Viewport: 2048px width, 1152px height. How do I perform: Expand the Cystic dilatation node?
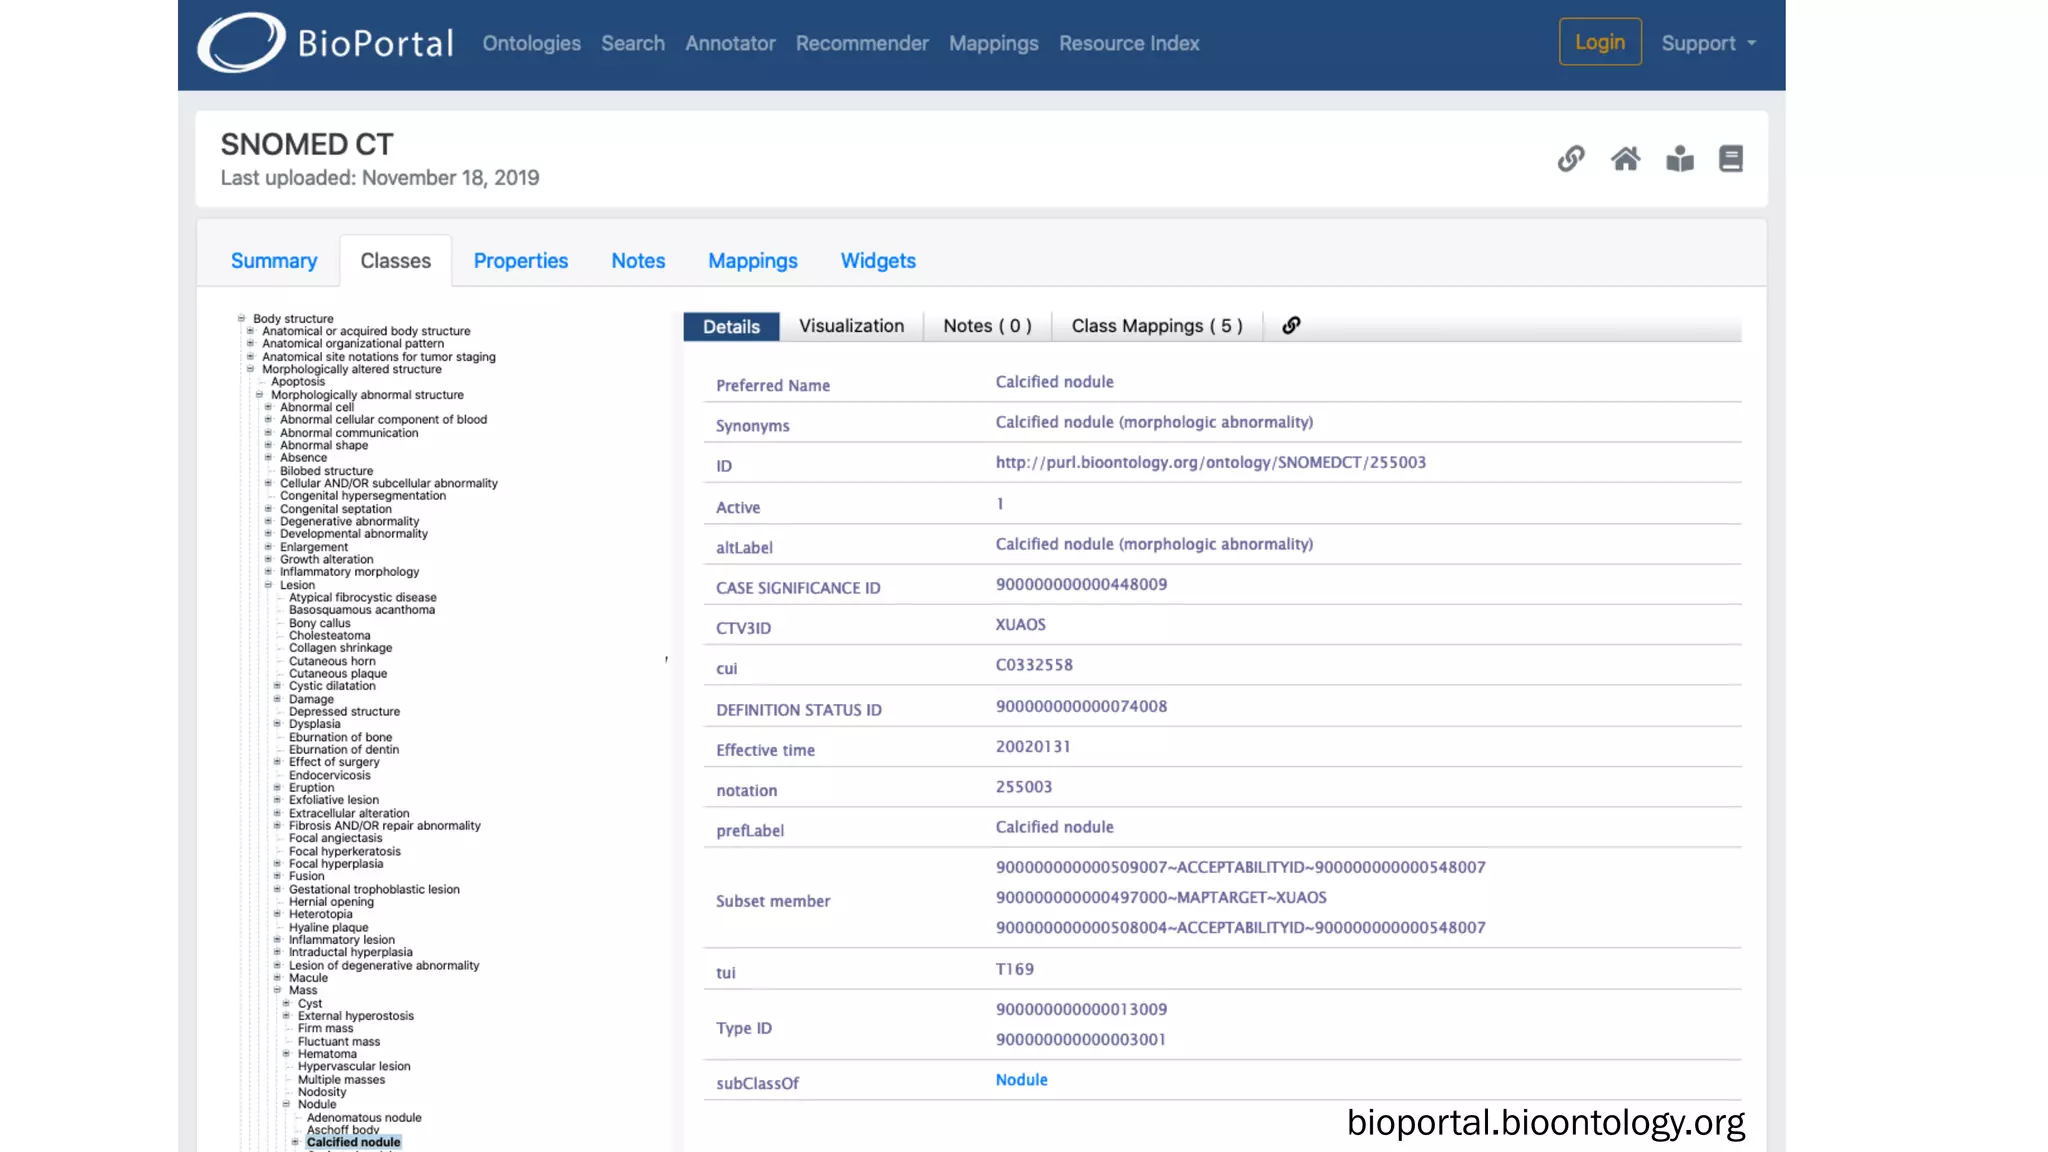pyautogui.click(x=277, y=686)
